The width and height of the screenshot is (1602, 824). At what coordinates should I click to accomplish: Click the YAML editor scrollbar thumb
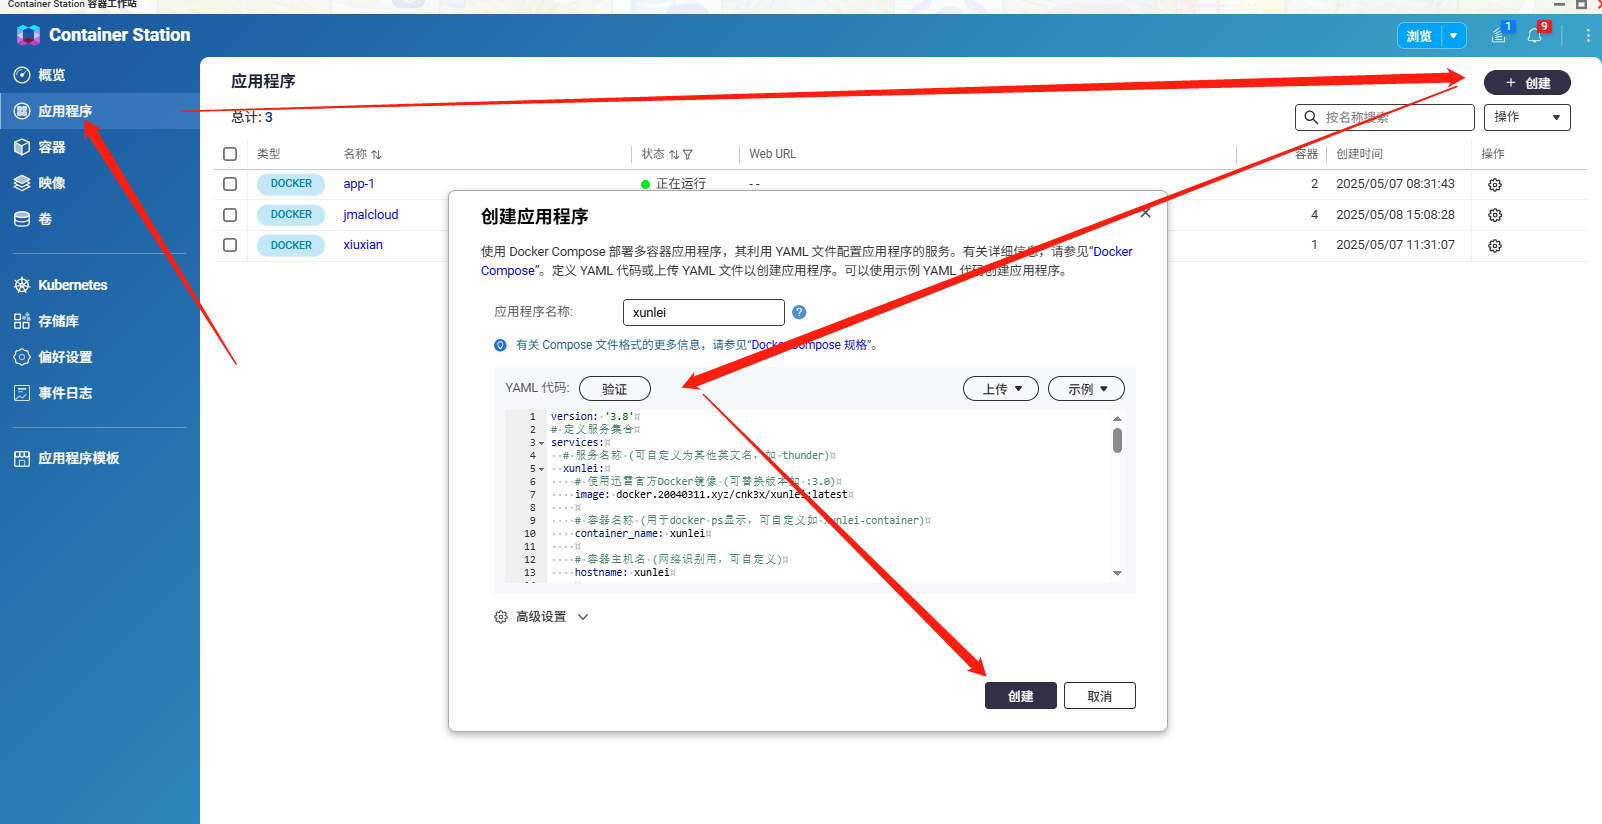click(1117, 441)
